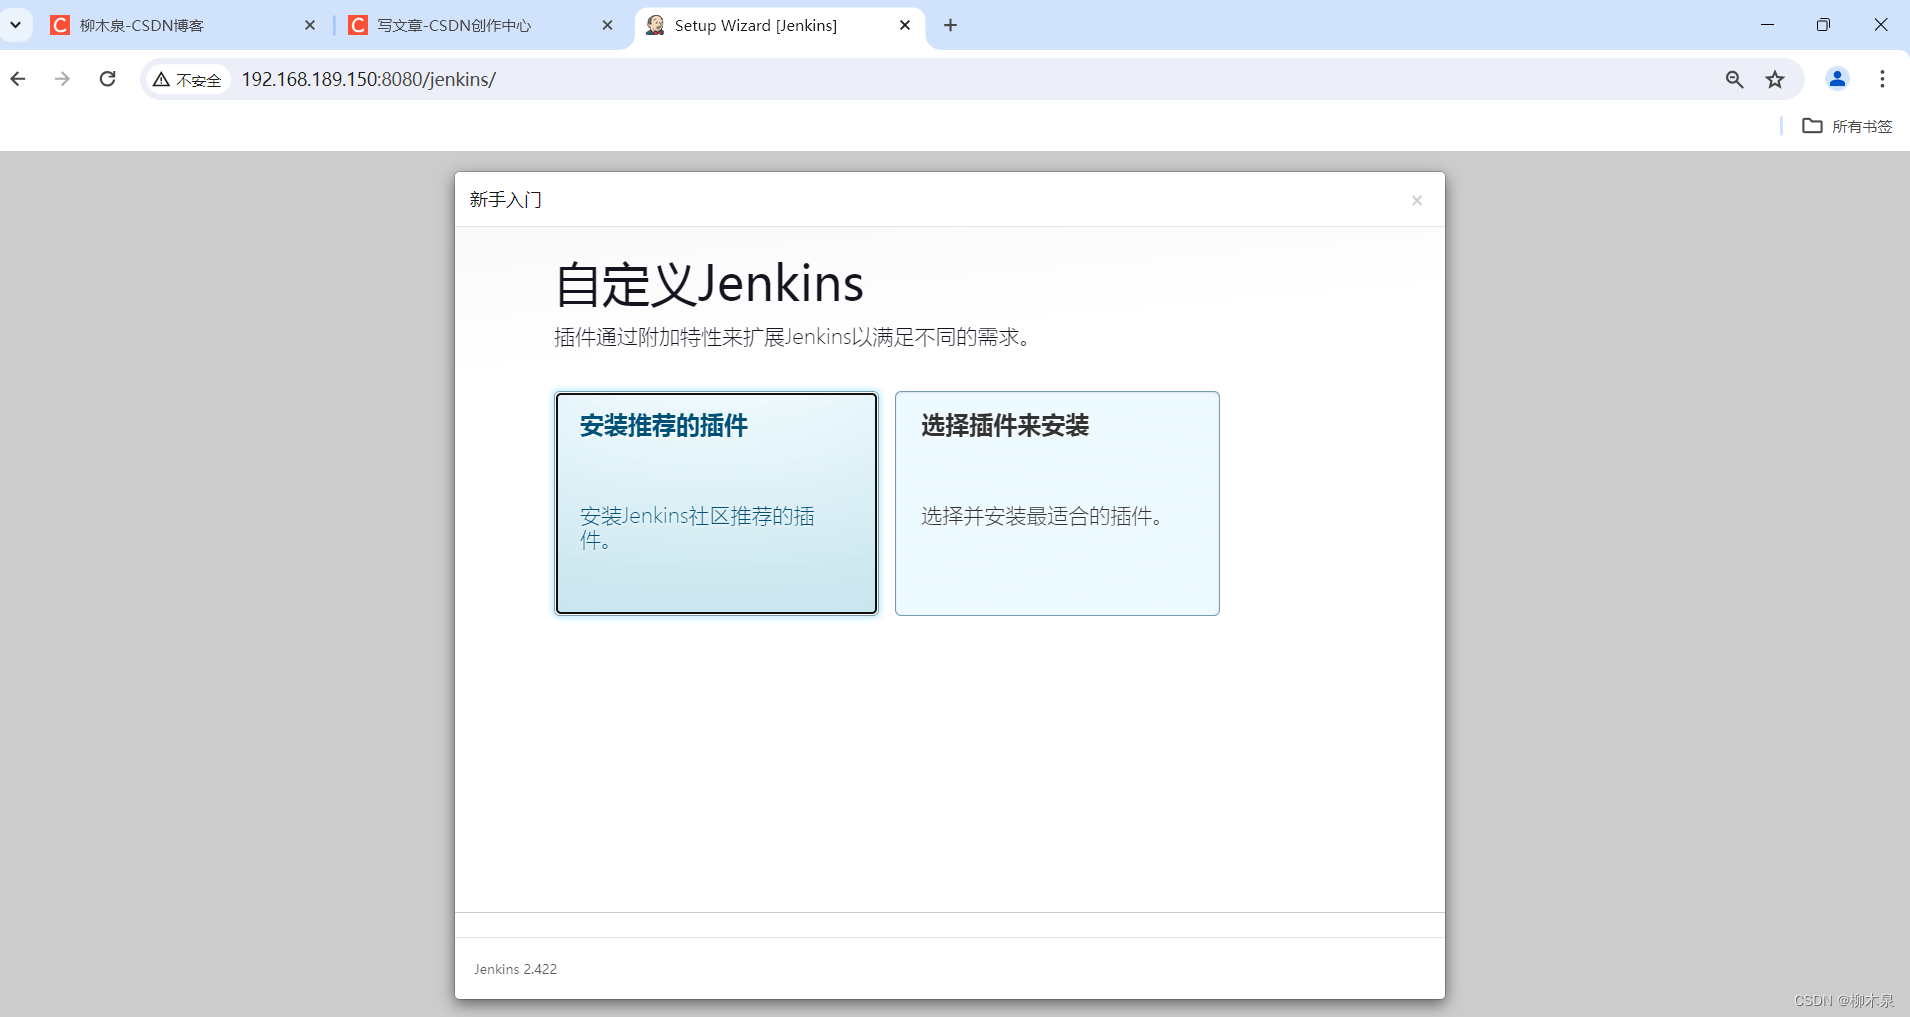This screenshot has height=1017, width=1910.
Task: Choose 选择插件来安装 option card
Action: (1057, 503)
